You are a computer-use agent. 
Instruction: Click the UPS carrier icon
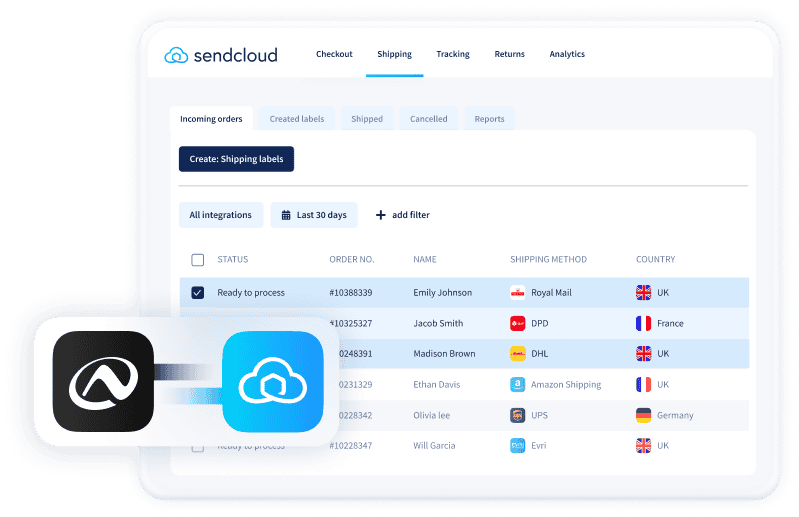[x=517, y=415]
